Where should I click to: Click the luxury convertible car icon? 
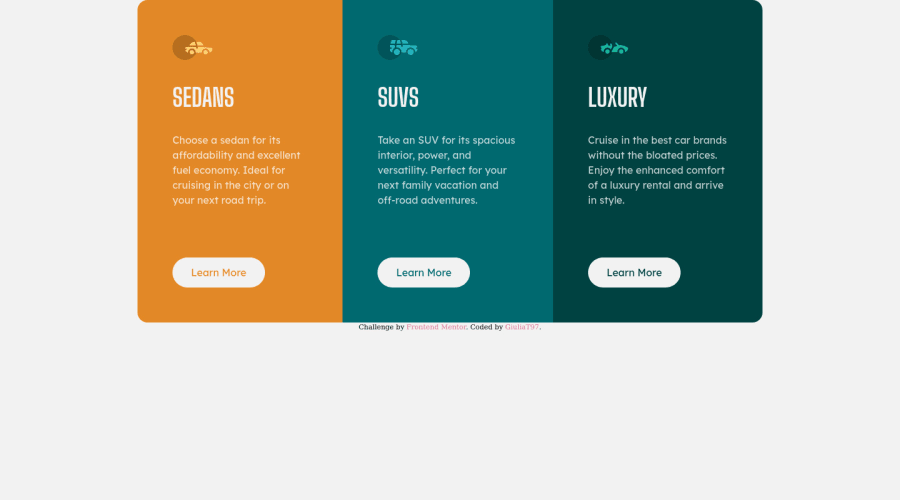tap(614, 48)
